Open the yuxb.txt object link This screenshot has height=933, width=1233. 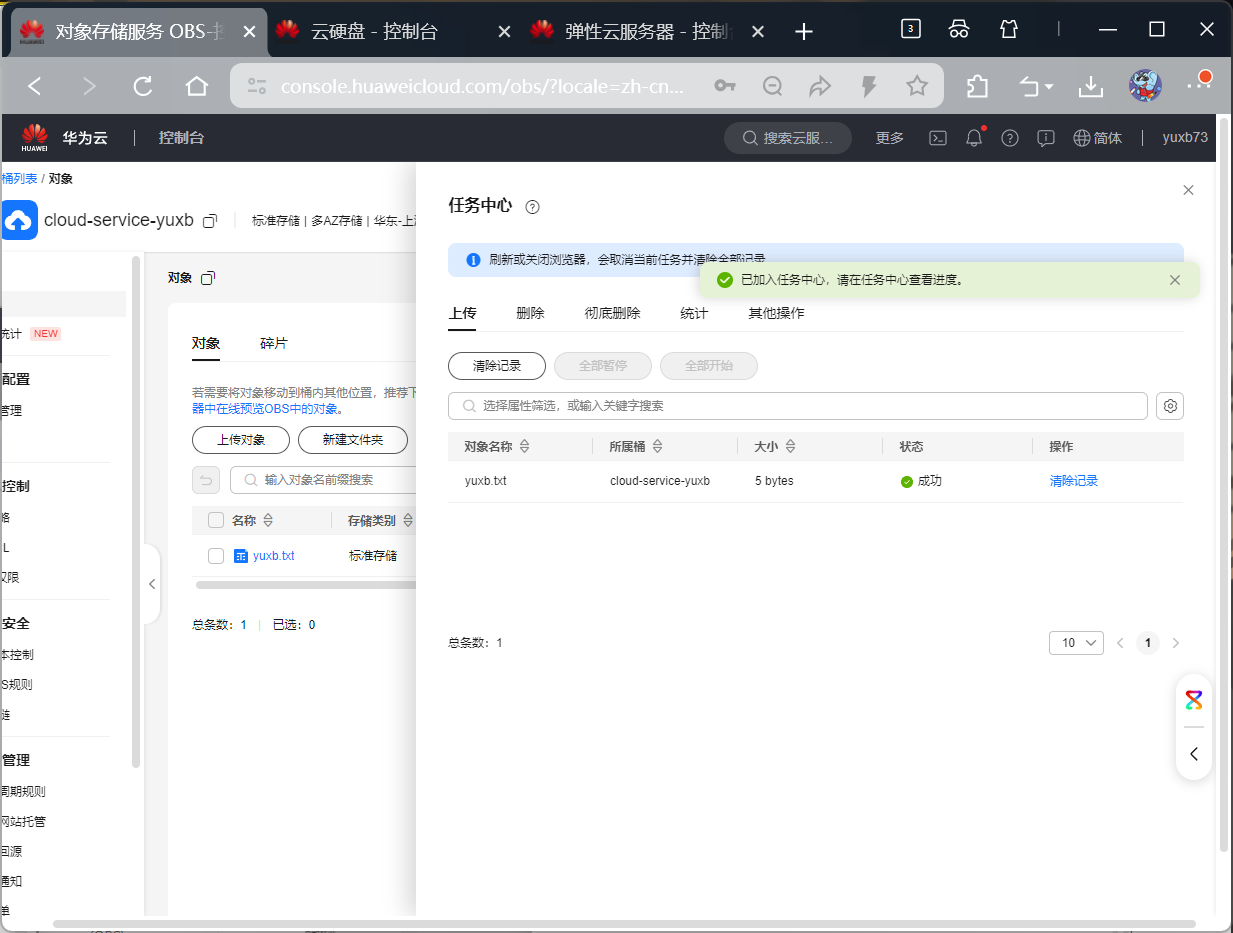[x=273, y=556]
